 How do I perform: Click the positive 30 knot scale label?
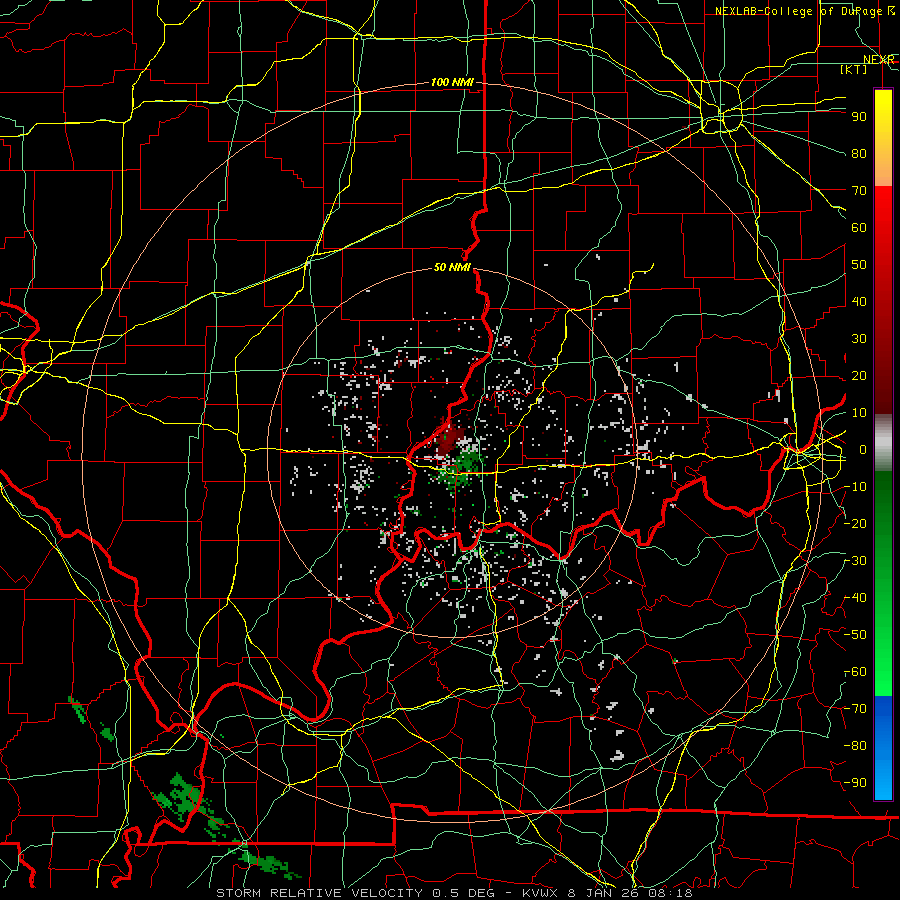click(859, 339)
